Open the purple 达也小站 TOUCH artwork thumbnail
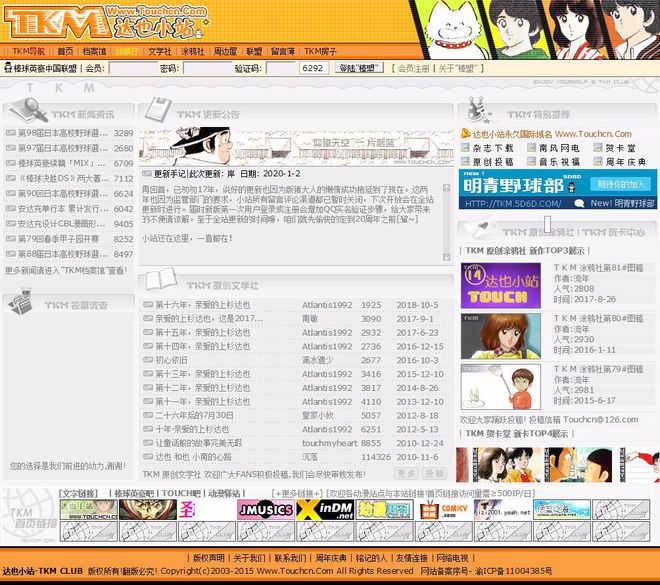Viewport: 660px width, 585px height. point(500,286)
